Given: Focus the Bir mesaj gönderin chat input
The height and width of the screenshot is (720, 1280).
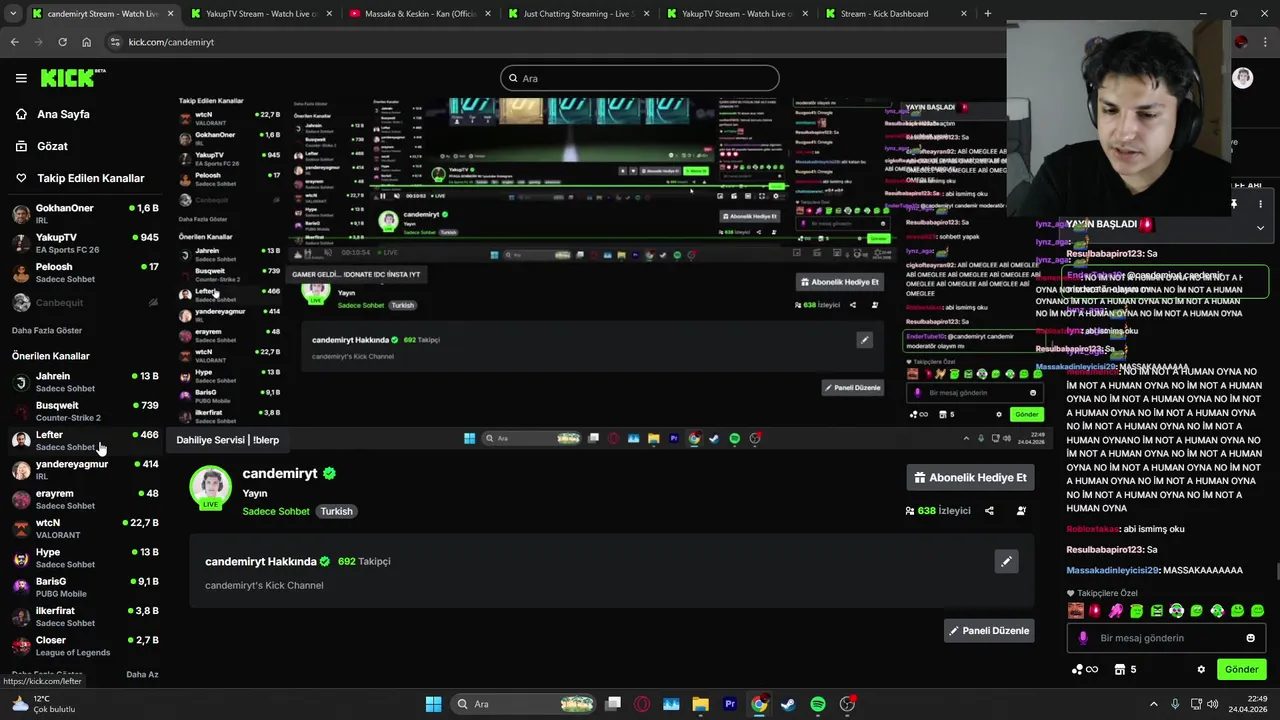Looking at the screenshot, I should point(1166,638).
